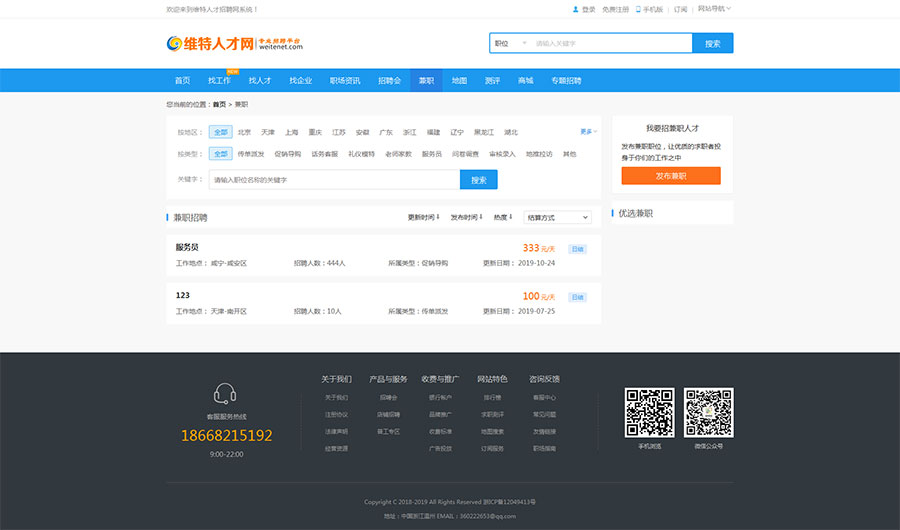900x530 pixels.
Task: Open the 招聘会 navigation tab
Action: (x=389, y=80)
